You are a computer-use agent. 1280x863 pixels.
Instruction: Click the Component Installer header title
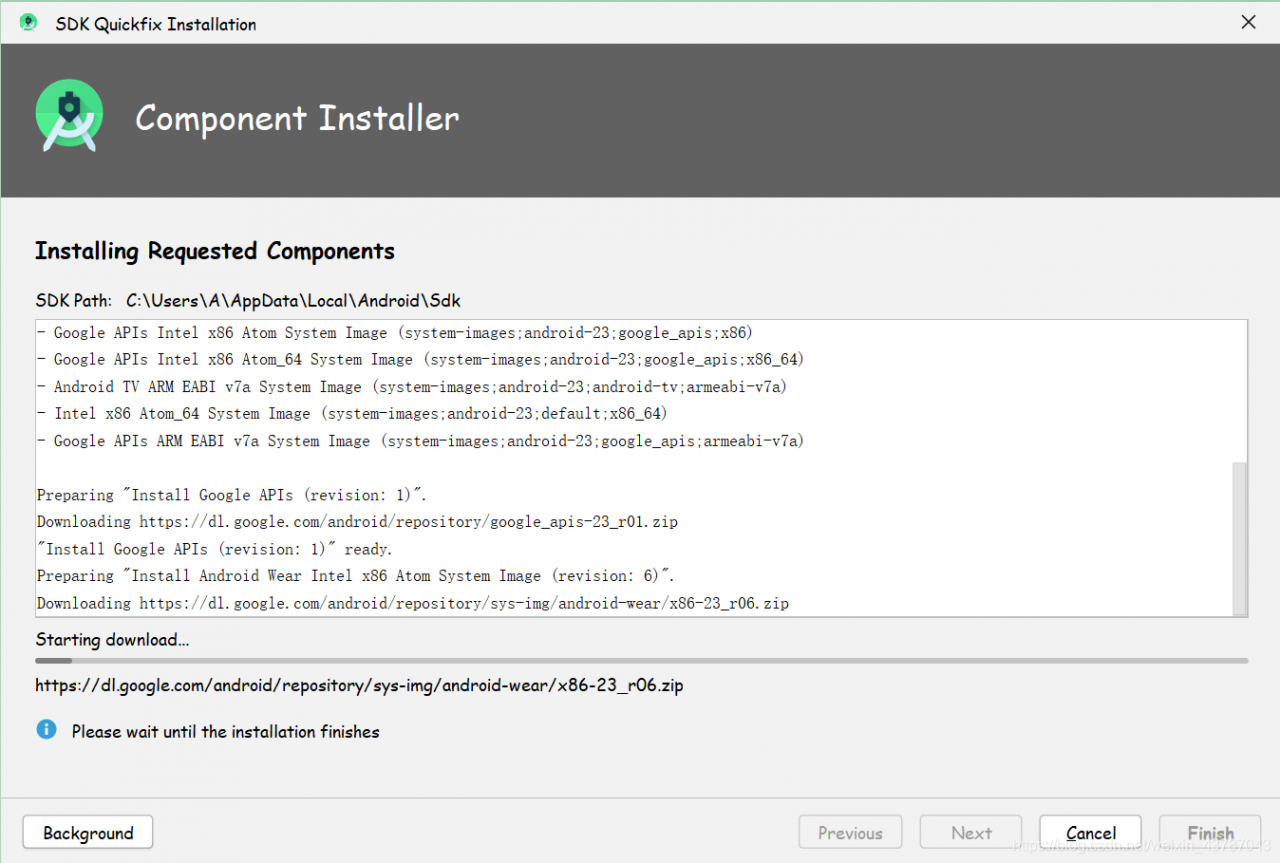(297, 118)
